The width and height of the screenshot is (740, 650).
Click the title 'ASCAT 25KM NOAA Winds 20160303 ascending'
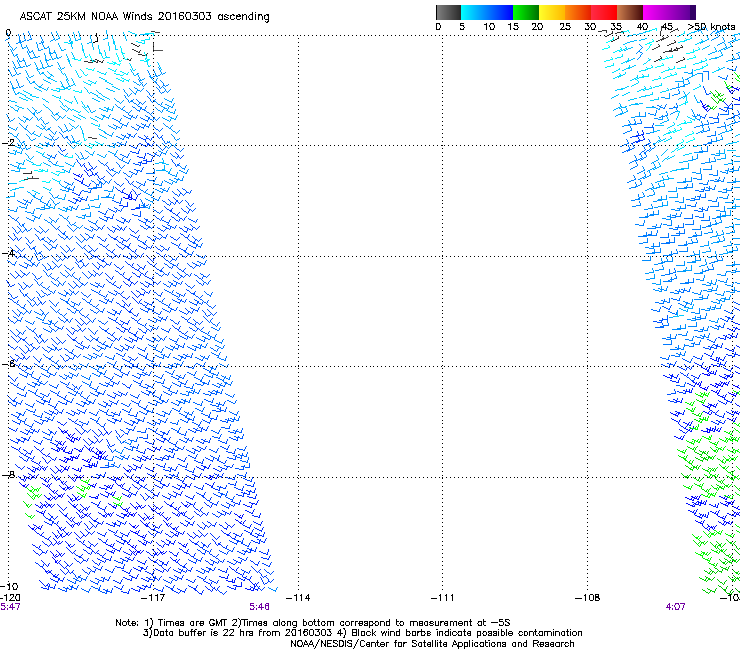[x=144, y=17]
